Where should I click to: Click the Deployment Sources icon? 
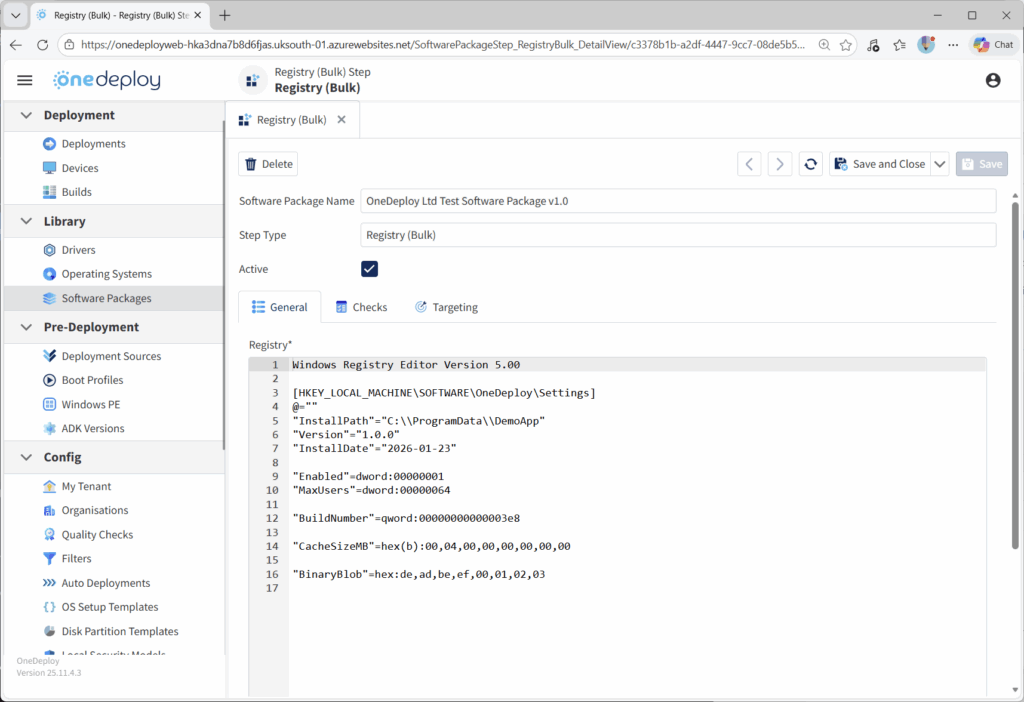tap(50, 356)
